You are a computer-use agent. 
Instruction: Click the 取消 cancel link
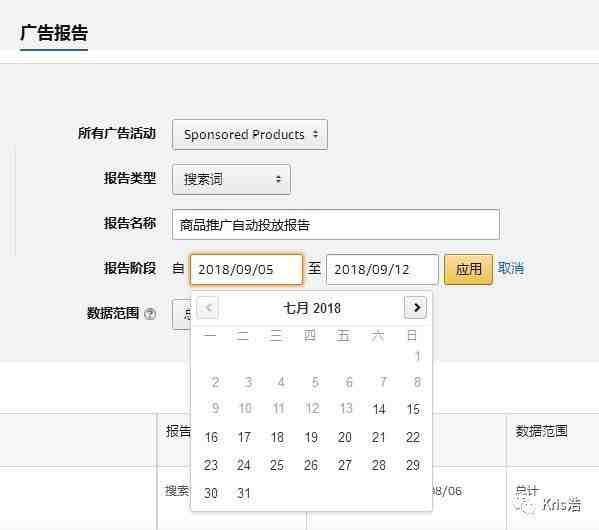511,268
